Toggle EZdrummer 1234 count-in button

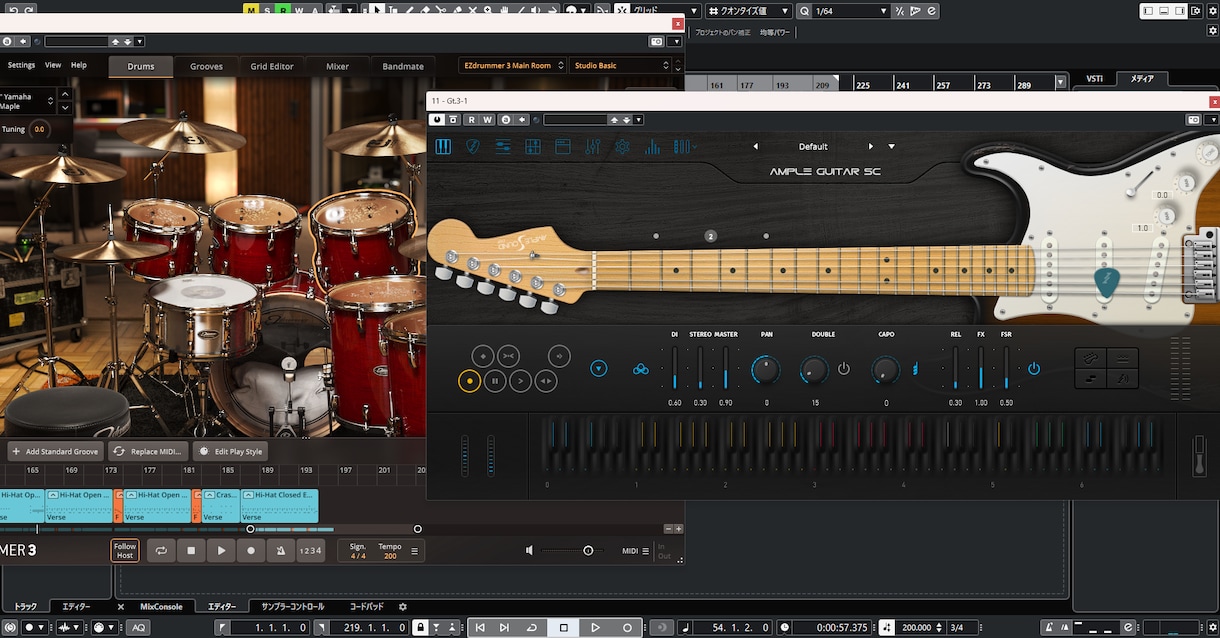coord(311,550)
